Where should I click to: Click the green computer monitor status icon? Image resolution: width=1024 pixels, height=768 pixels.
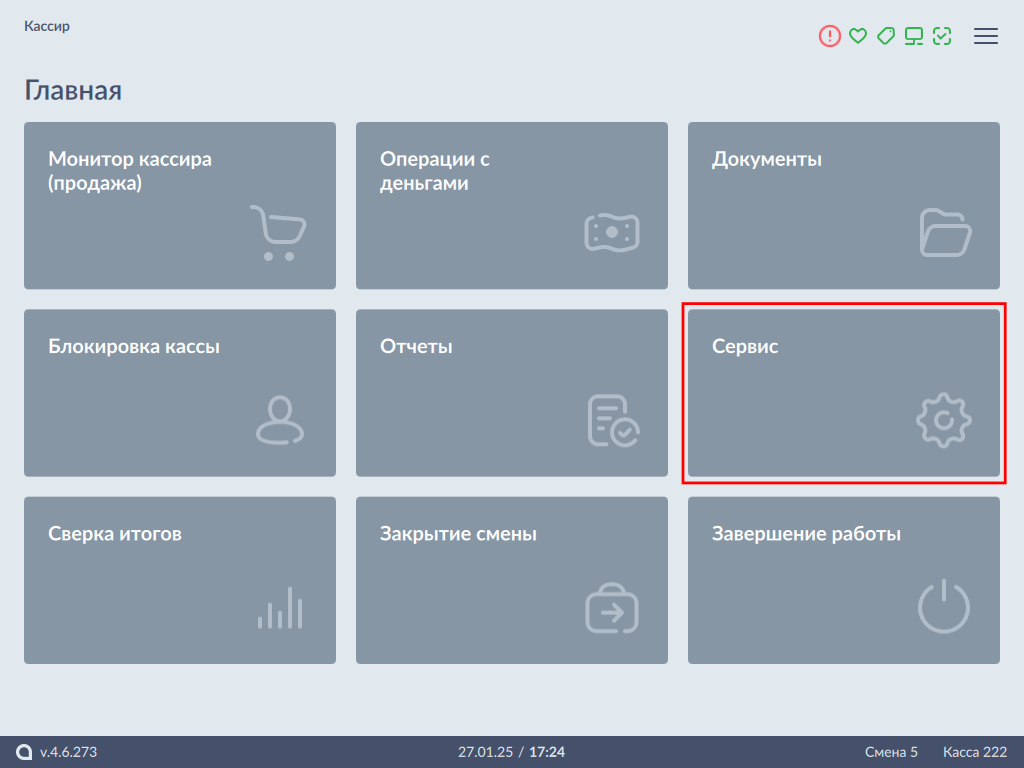coord(913,36)
